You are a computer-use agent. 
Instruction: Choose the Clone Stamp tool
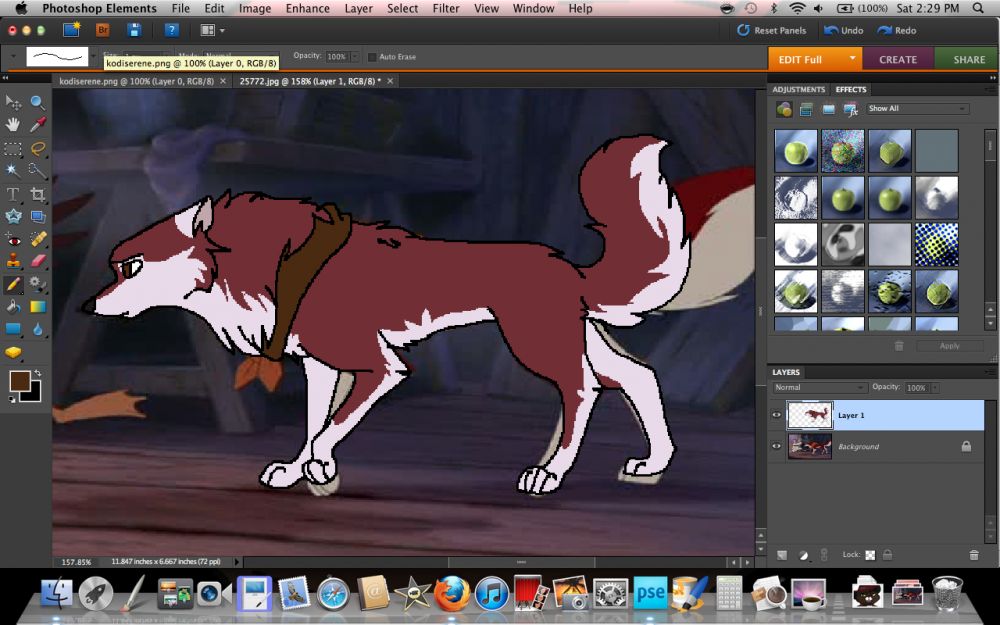[13, 261]
